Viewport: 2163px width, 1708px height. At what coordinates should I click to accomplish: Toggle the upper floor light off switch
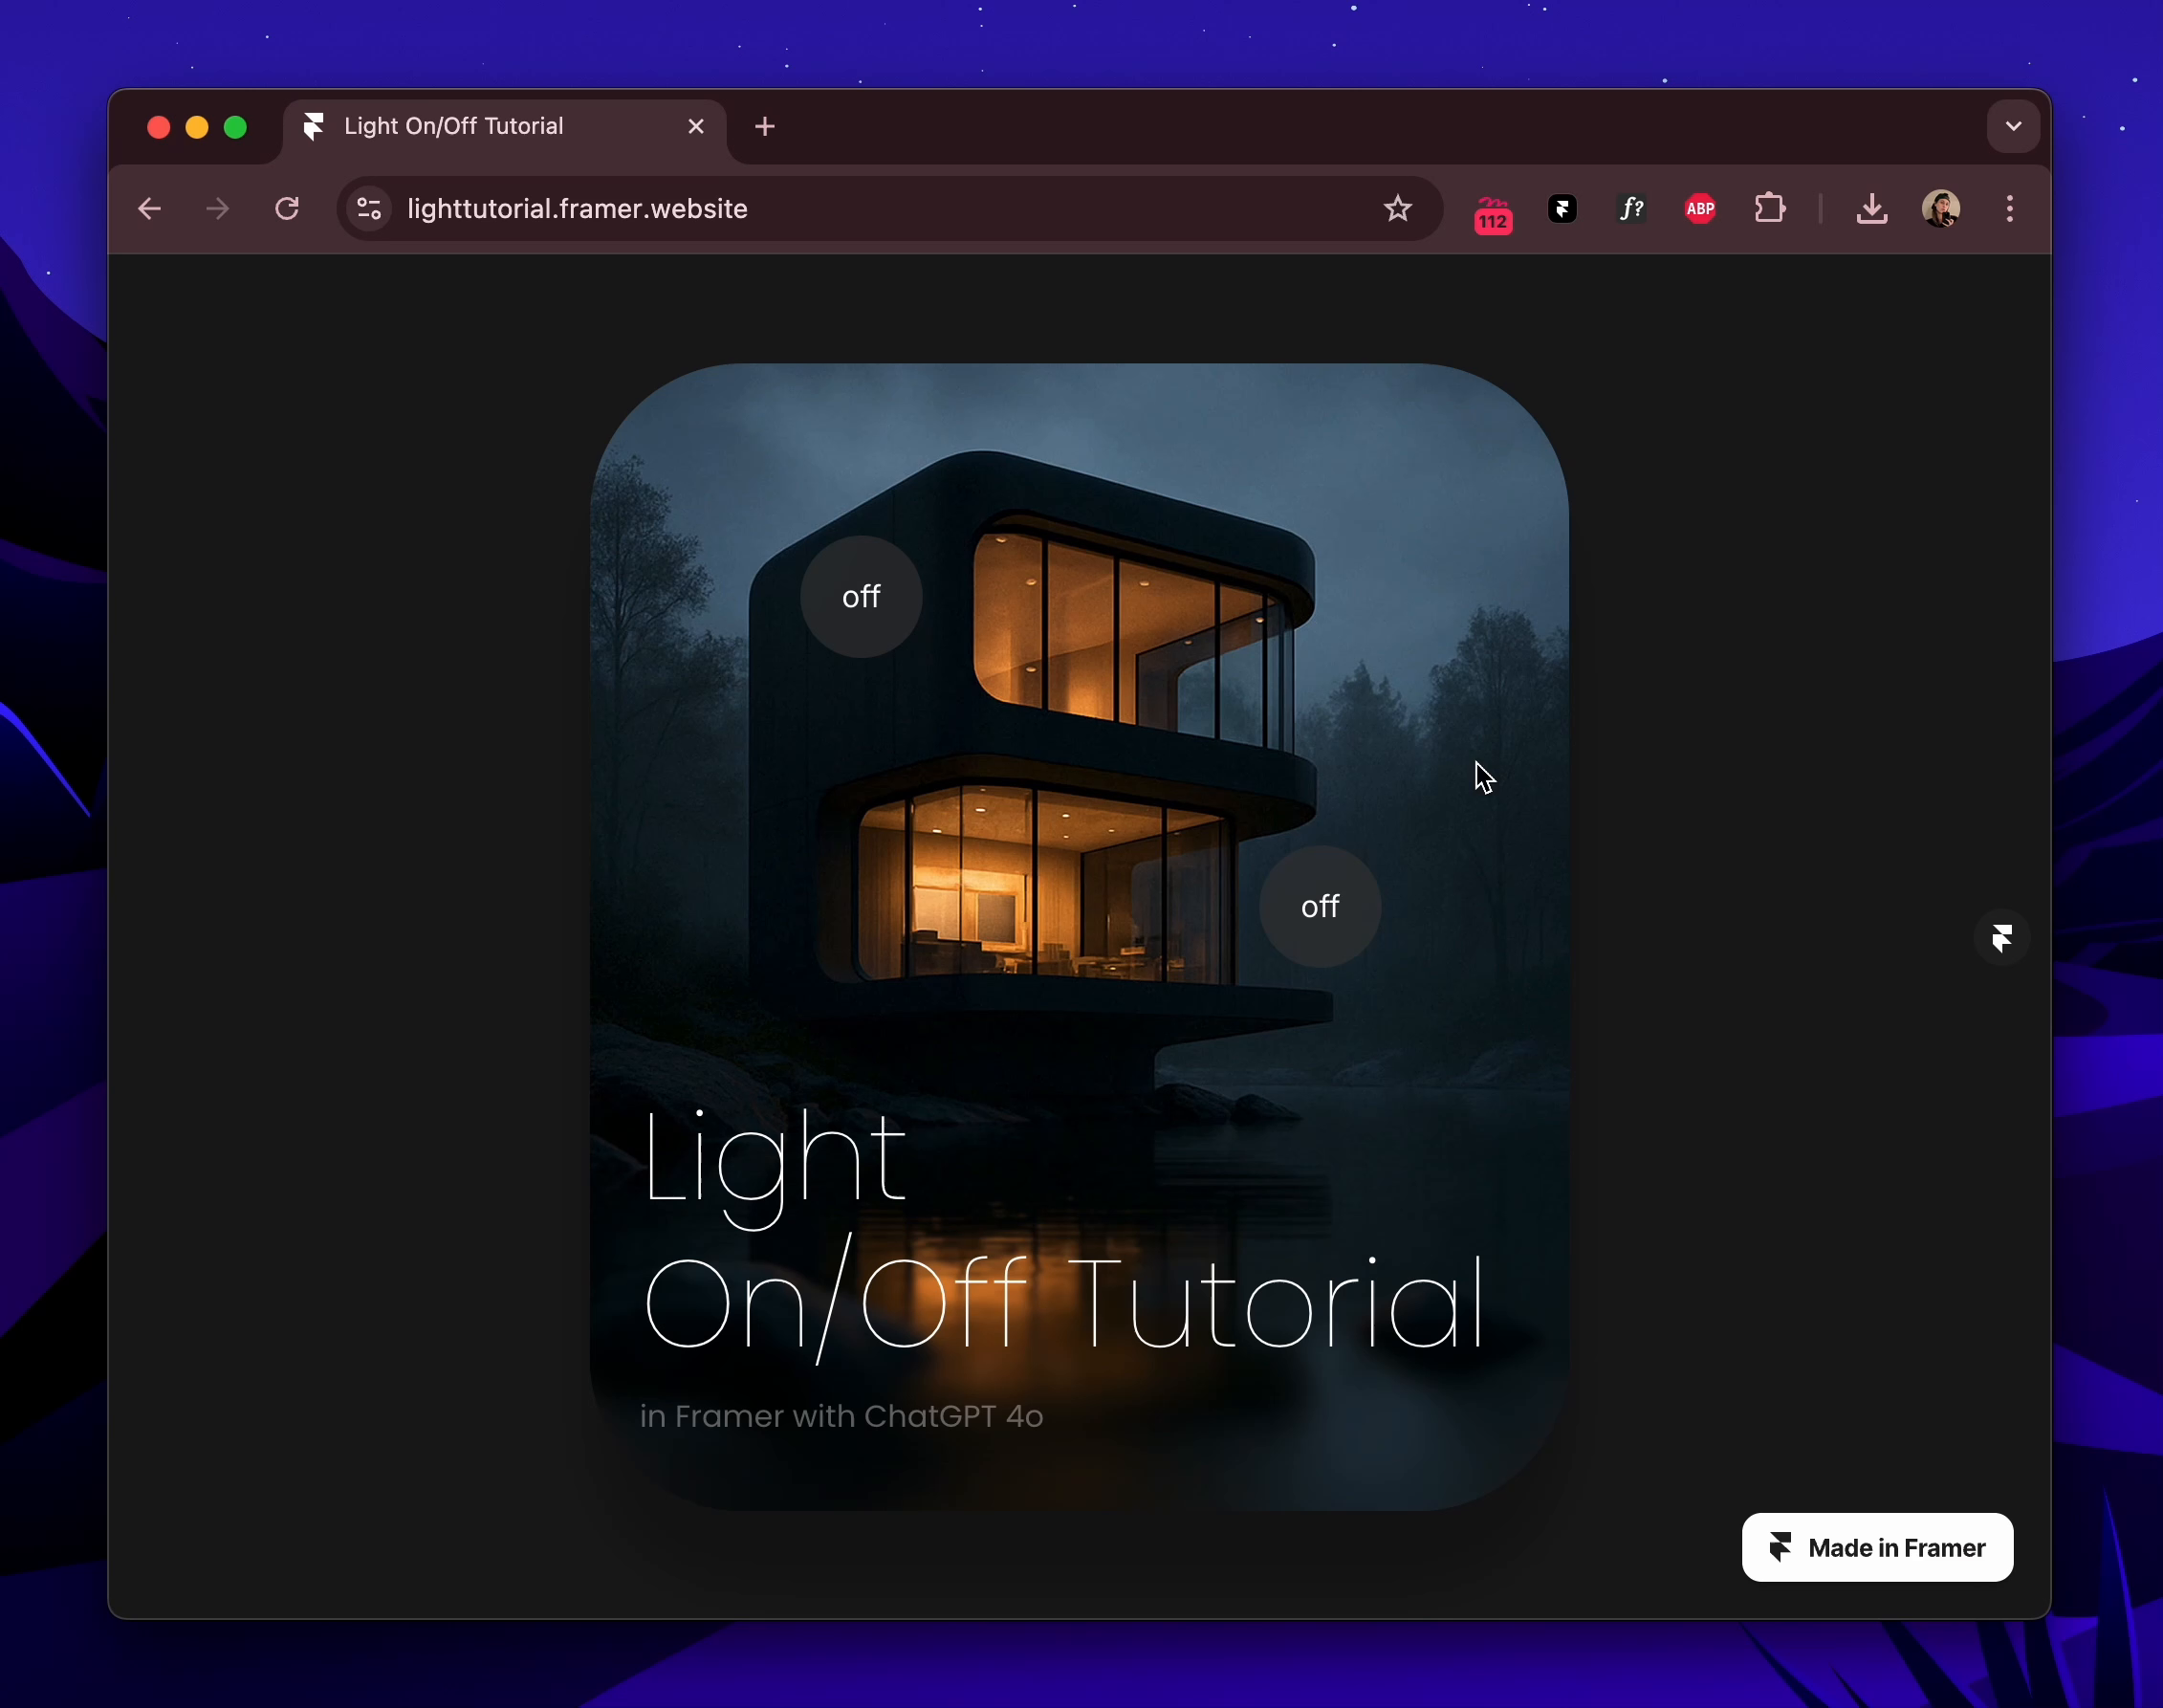tap(861, 597)
